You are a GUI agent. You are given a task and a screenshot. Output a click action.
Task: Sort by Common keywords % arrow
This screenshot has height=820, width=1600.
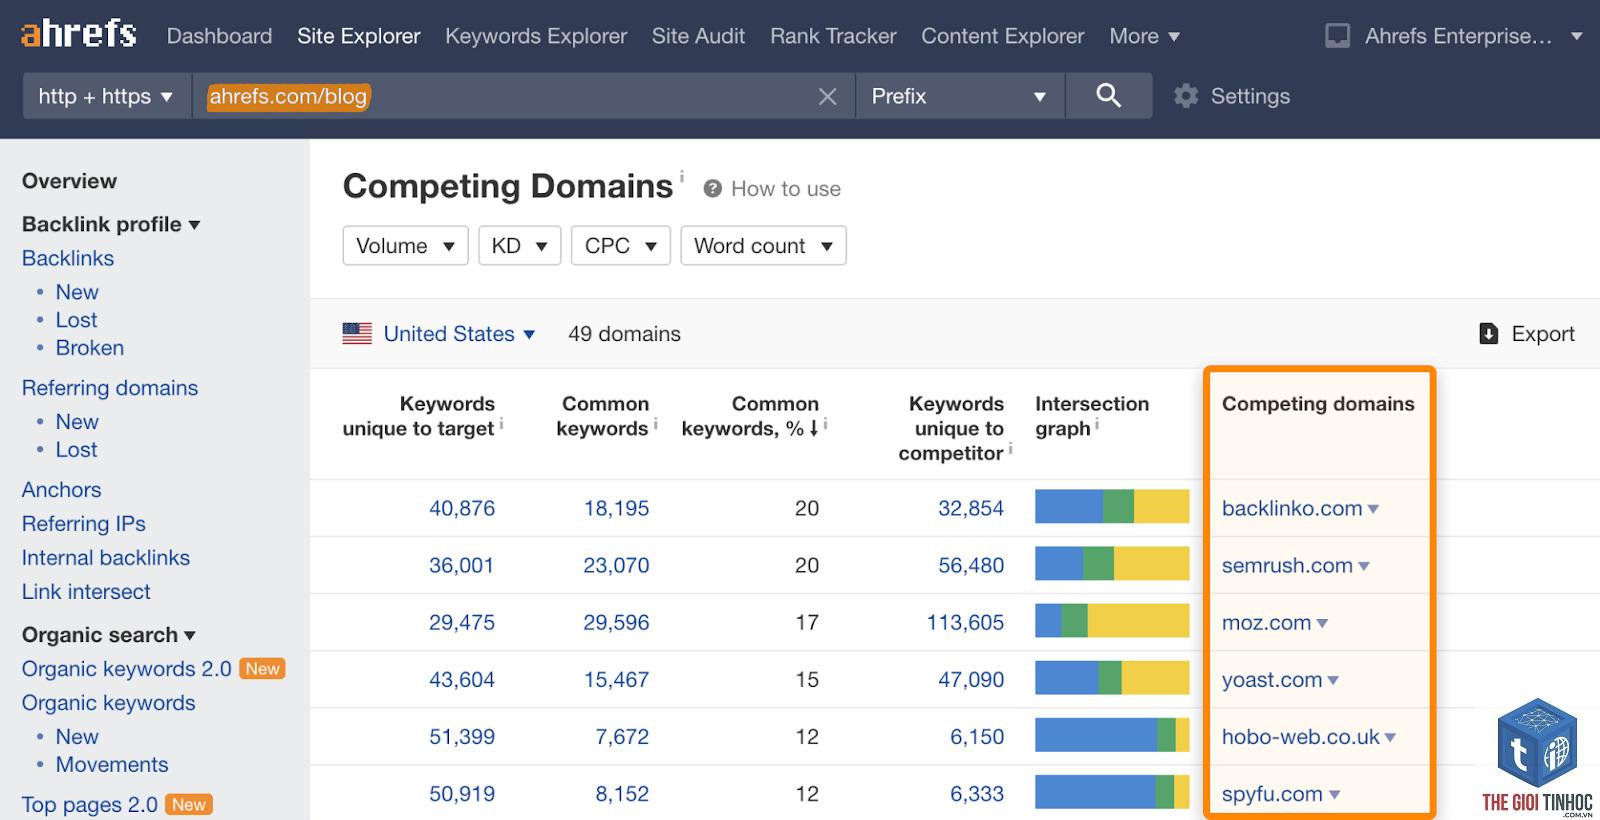tap(814, 428)
